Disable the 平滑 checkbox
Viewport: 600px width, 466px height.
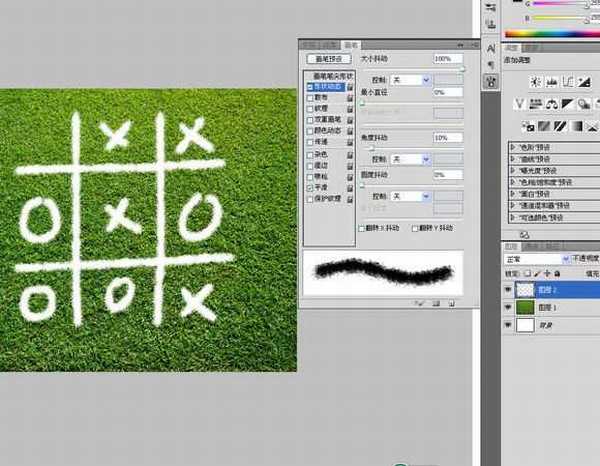click(310, 187)
